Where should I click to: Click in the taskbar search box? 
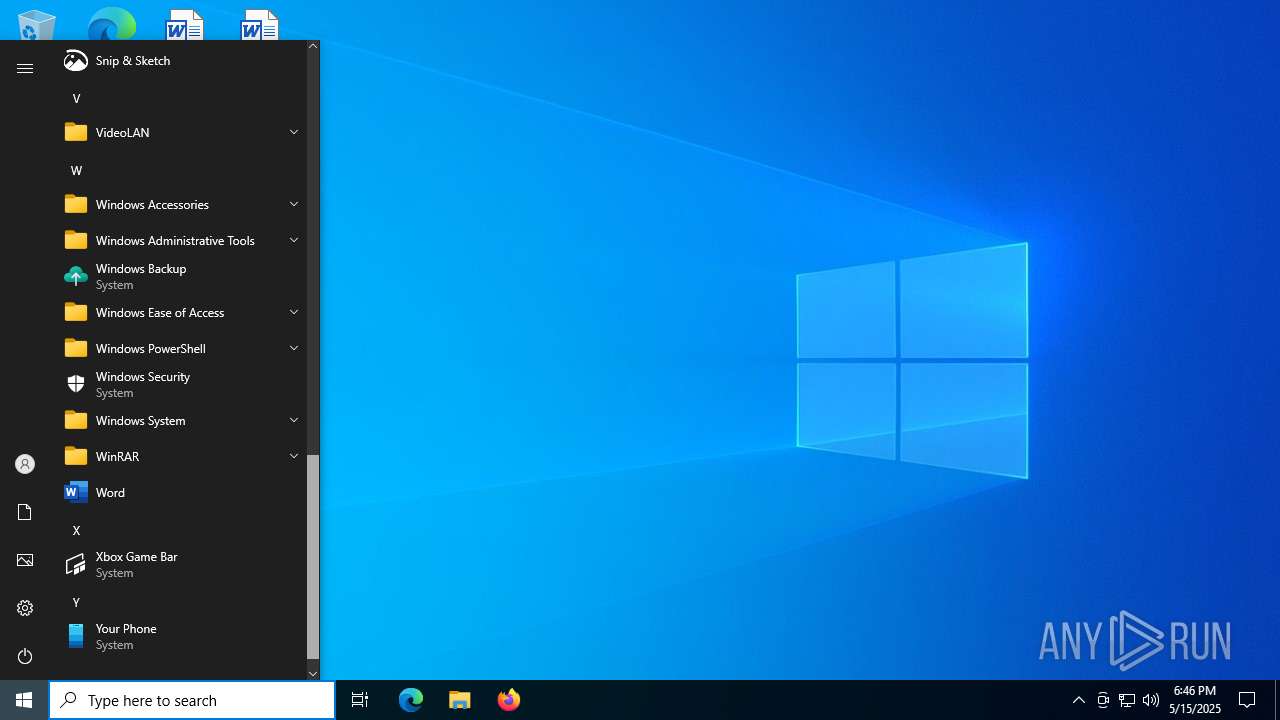pos(192,700)
